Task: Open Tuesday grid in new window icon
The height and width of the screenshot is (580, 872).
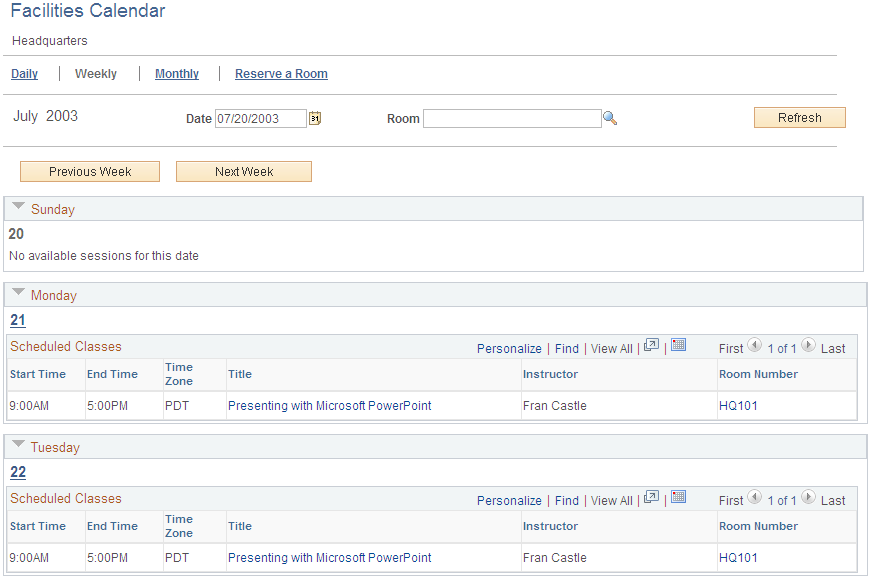Action: (x=651, y=498)
